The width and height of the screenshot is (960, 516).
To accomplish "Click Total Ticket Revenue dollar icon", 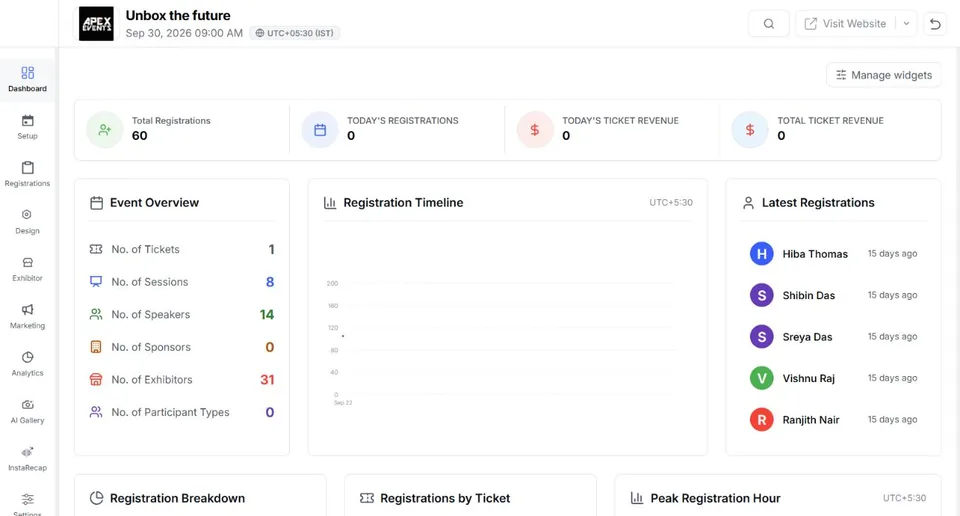I will point(750,130).
